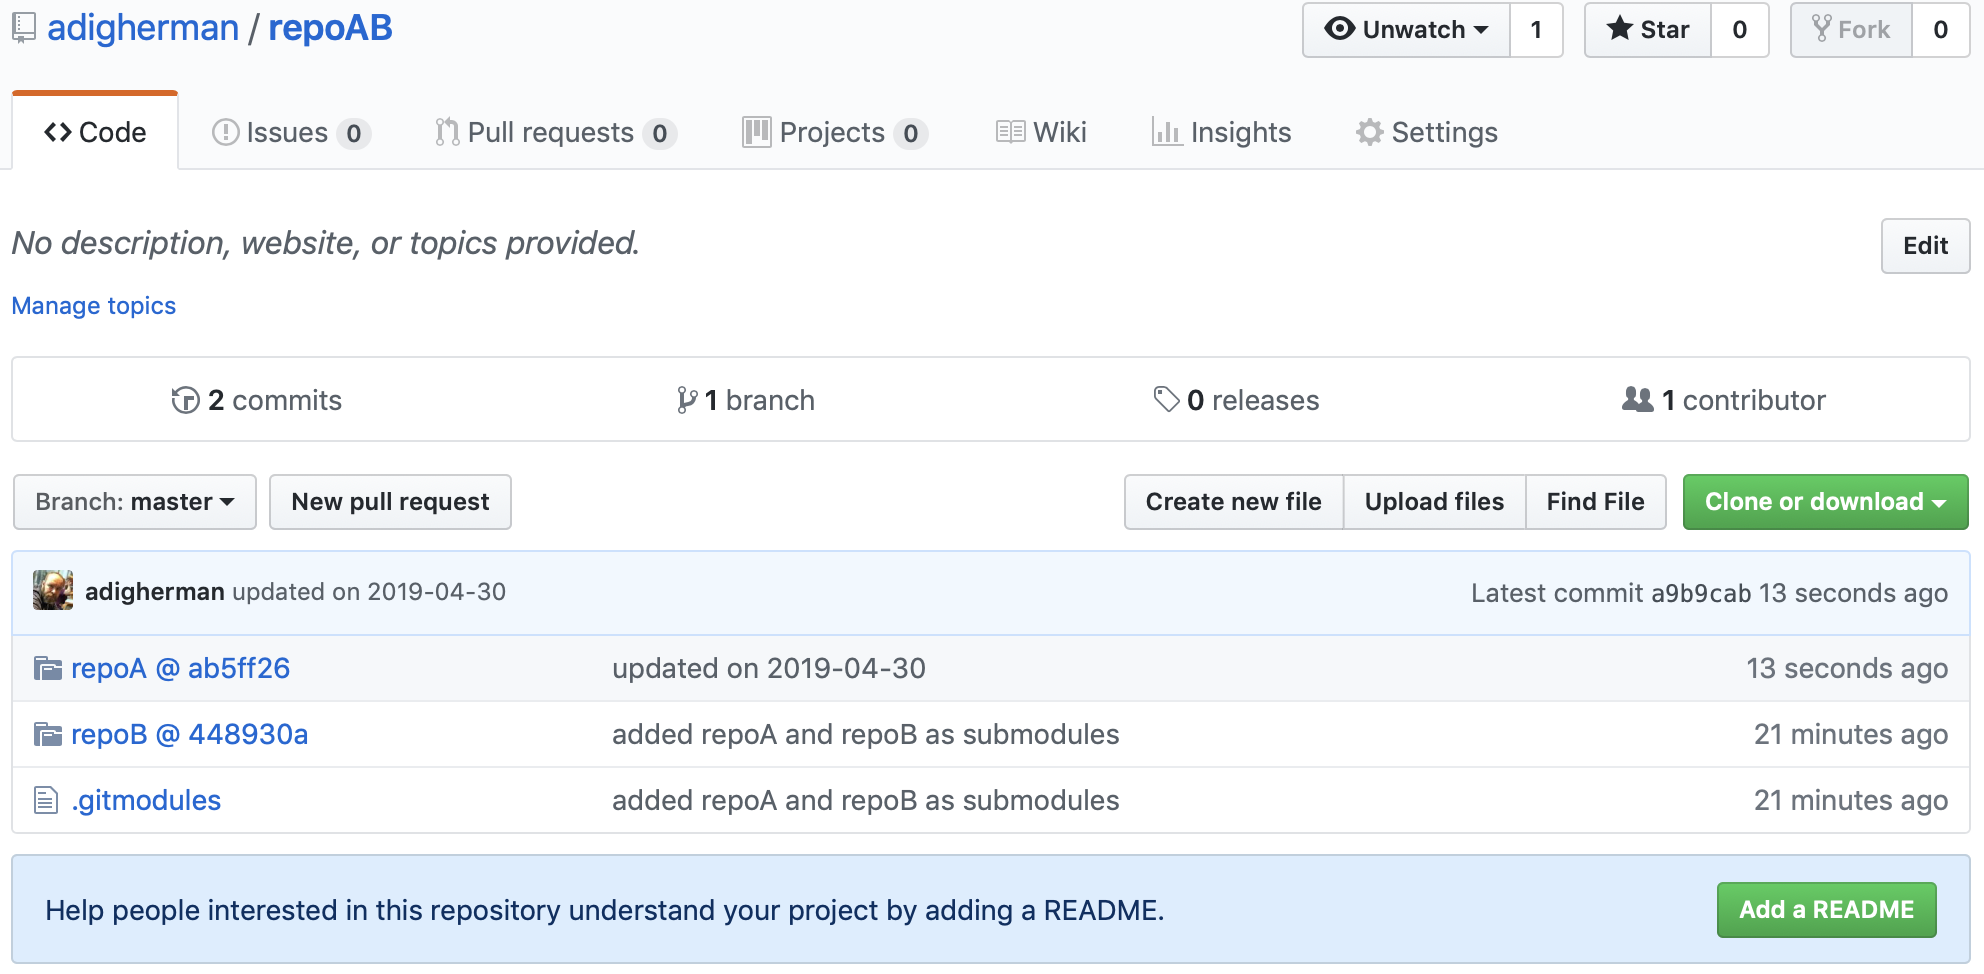1984x974 pixels.
Task: View the 1 contributor page
Action: 1724,400
